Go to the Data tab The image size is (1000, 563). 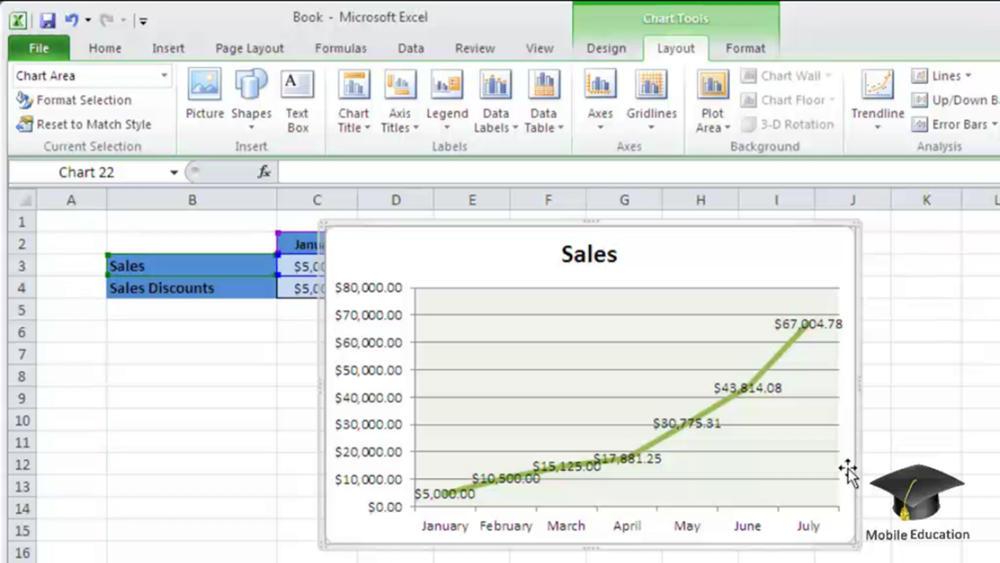click(x=411, y=48)
